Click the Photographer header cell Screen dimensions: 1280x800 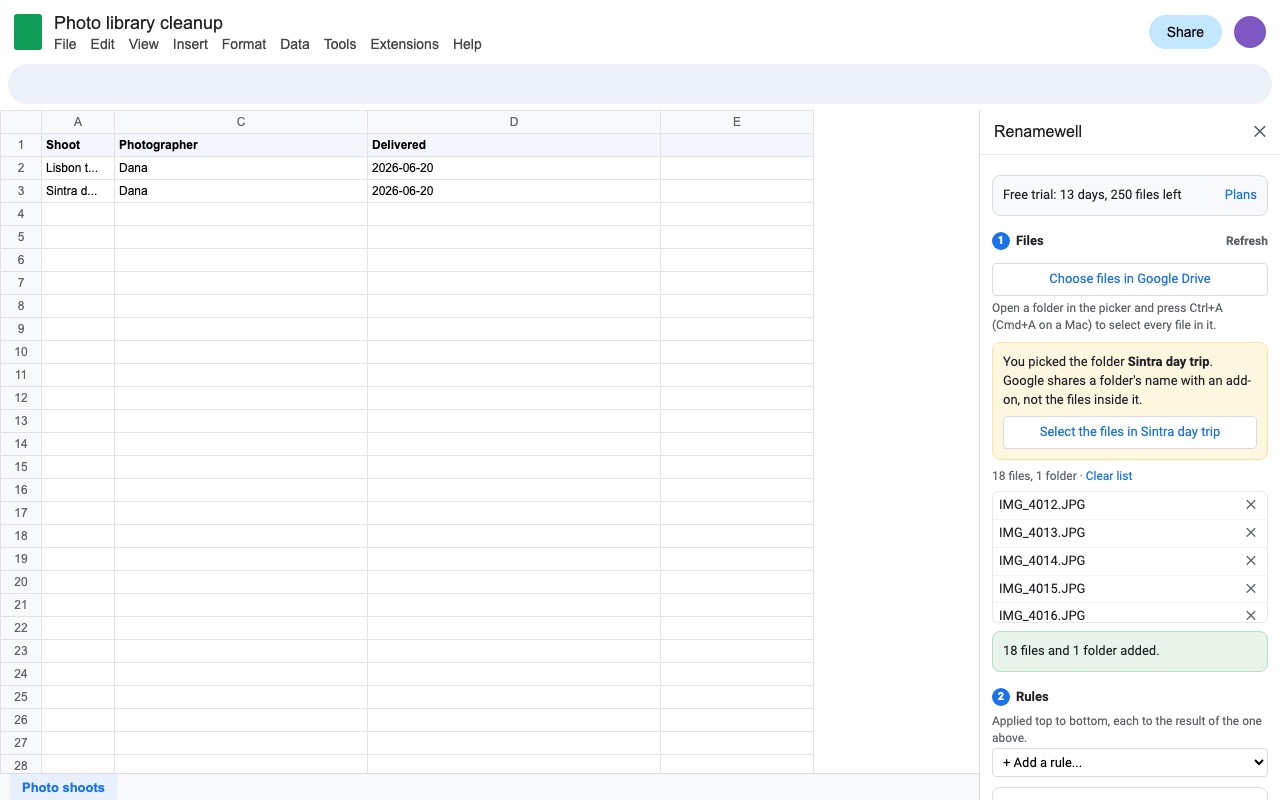coord(241,145)
